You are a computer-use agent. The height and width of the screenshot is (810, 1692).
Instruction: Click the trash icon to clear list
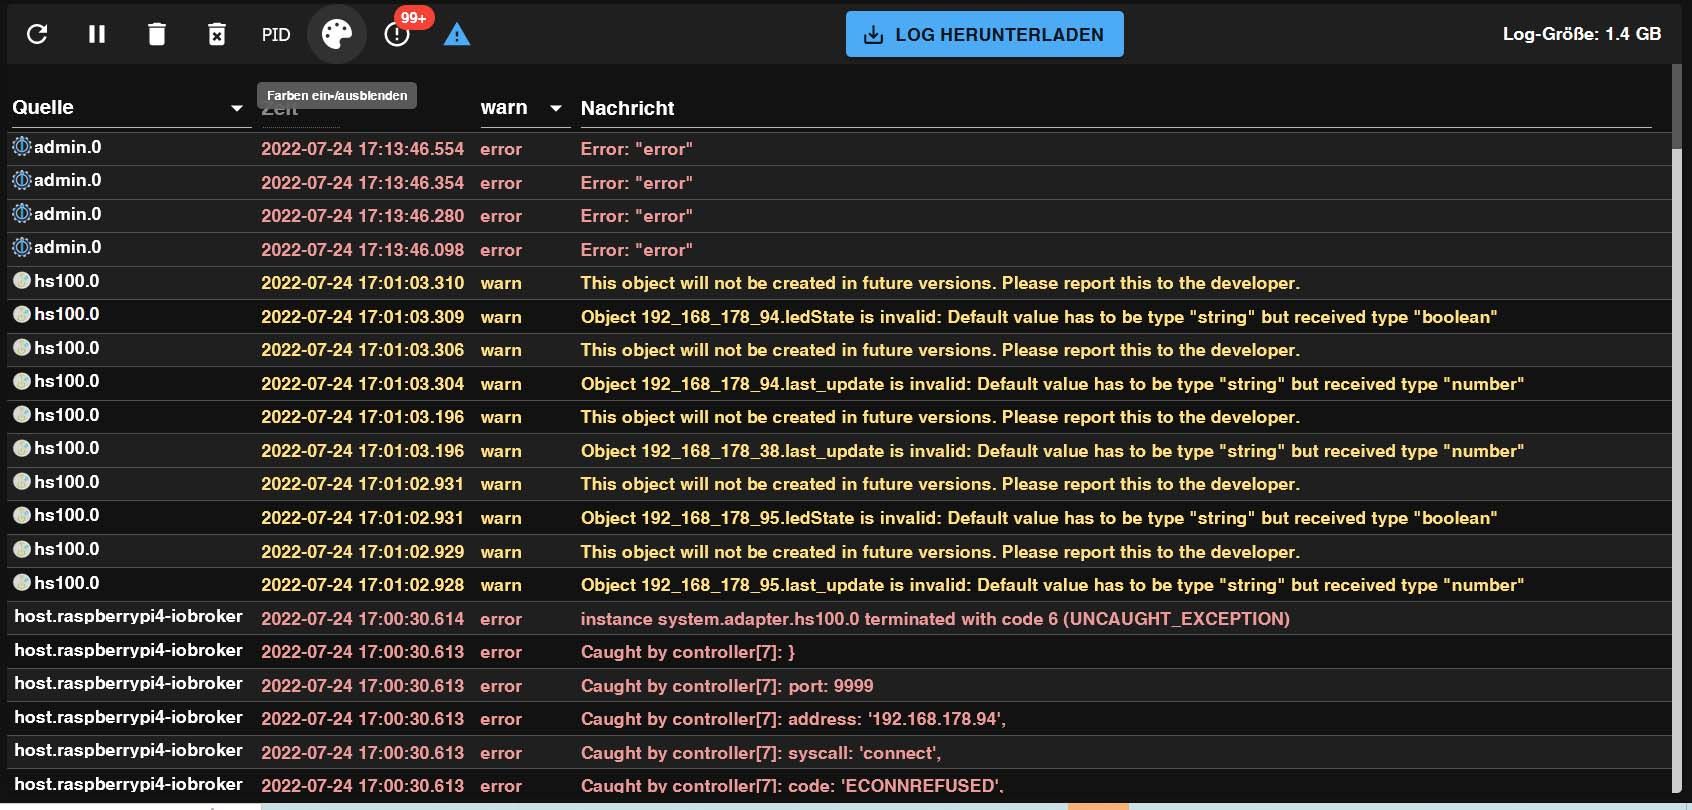157,34
